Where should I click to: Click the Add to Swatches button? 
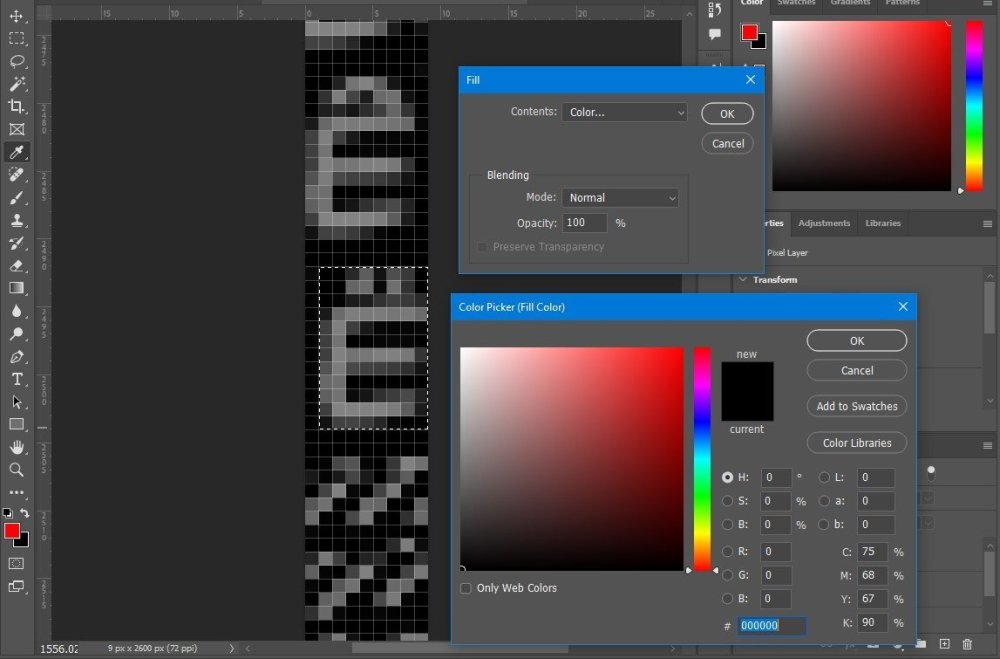(856, 406)
